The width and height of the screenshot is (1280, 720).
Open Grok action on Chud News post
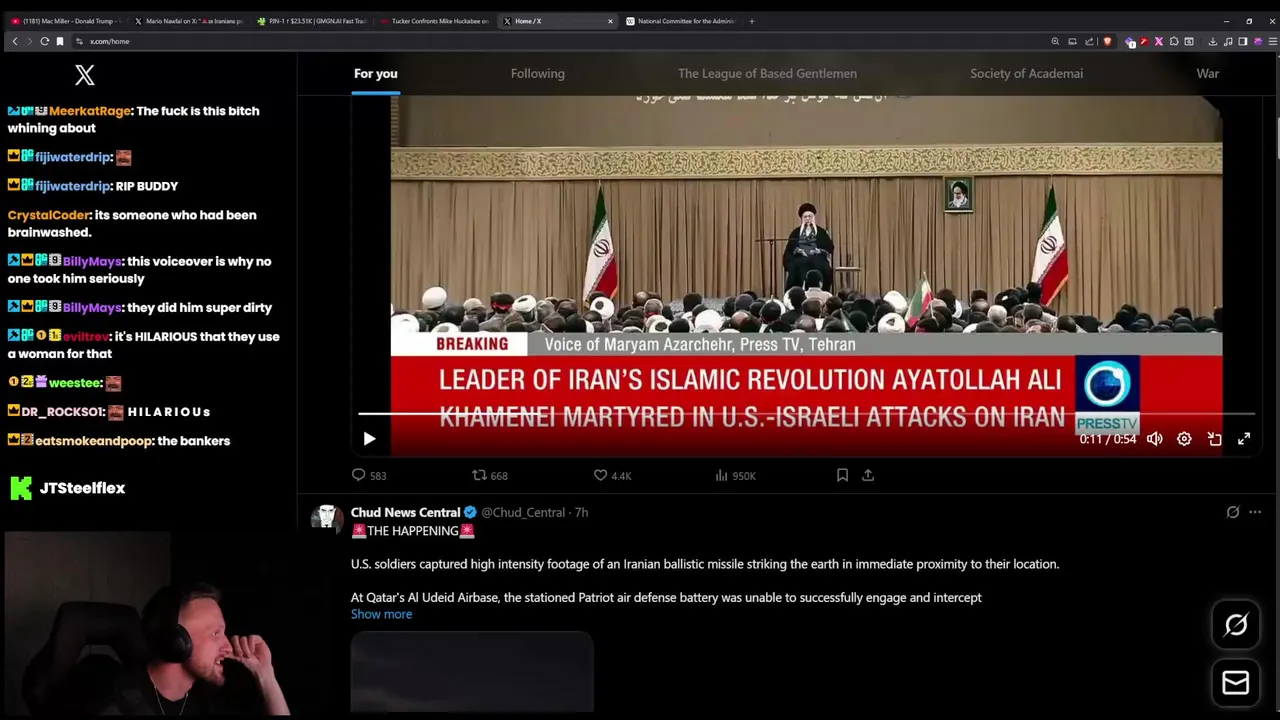pyautogui.click(x=1233, y=512)
